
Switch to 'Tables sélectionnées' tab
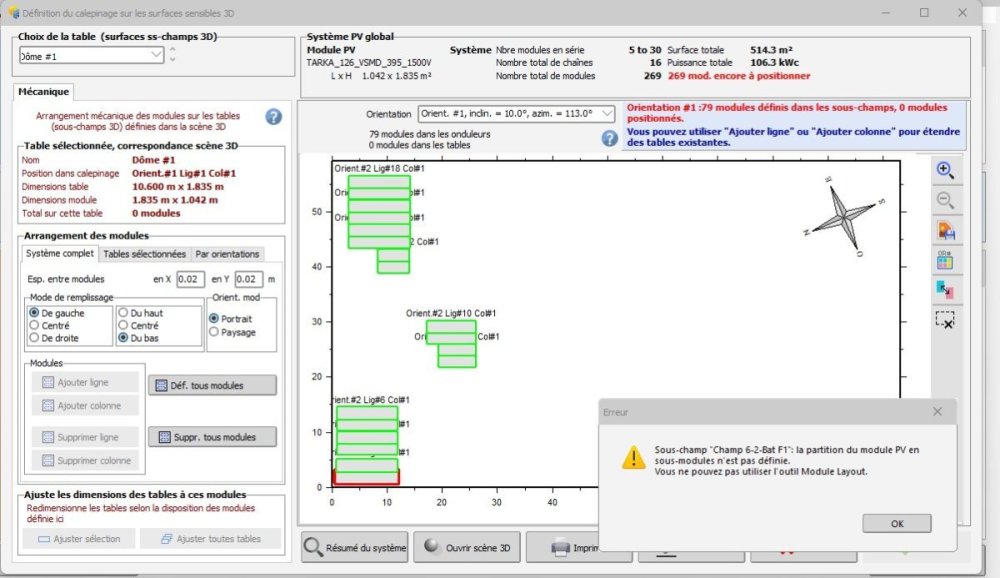tap(144, 254)
